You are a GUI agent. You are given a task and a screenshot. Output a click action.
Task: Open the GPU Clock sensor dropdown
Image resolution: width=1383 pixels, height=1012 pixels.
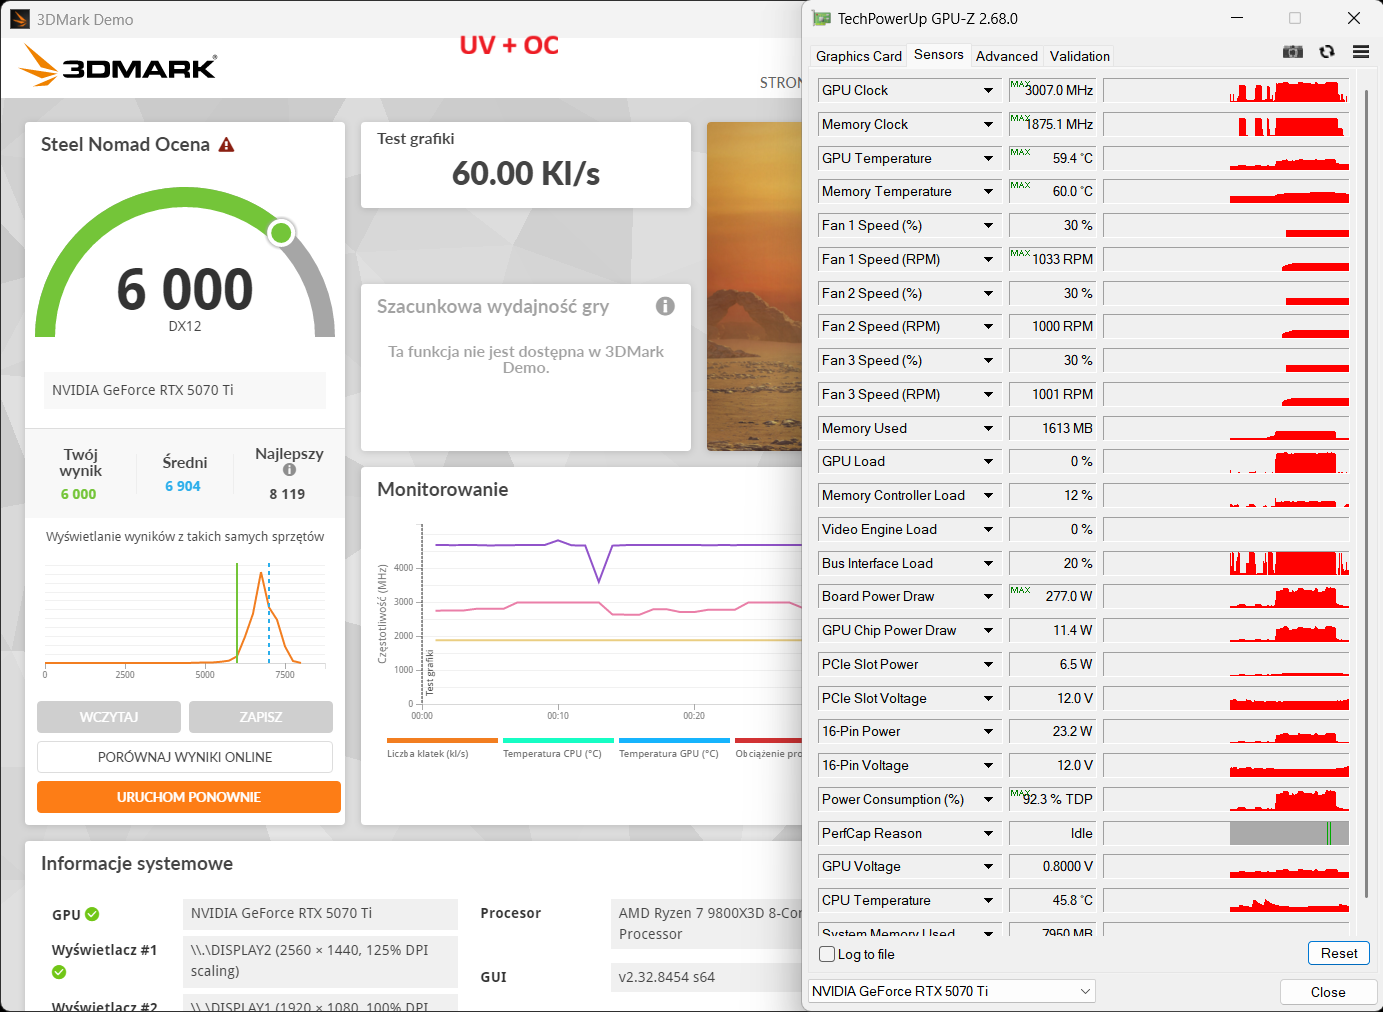[988, 90]
